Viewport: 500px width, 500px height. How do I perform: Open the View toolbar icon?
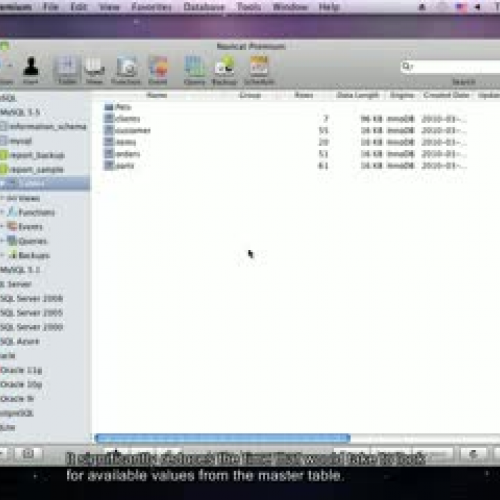point(95,67)
